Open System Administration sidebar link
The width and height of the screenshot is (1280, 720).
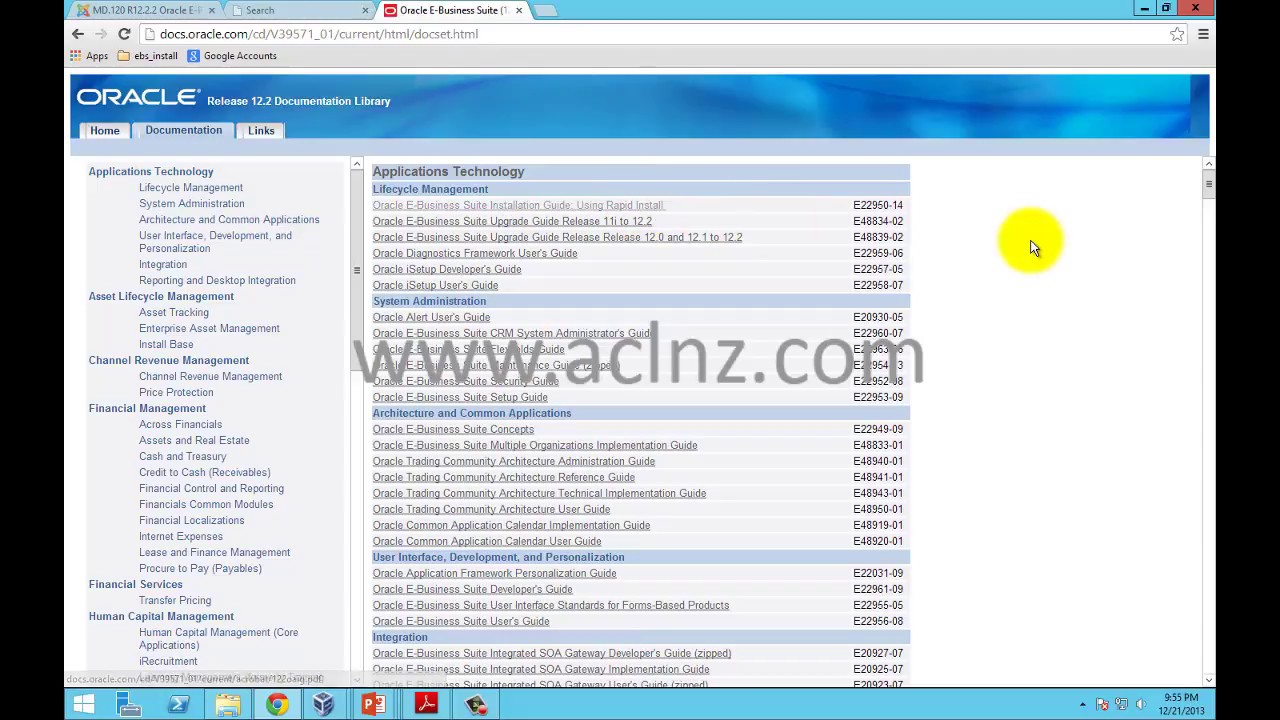(192, 204)
